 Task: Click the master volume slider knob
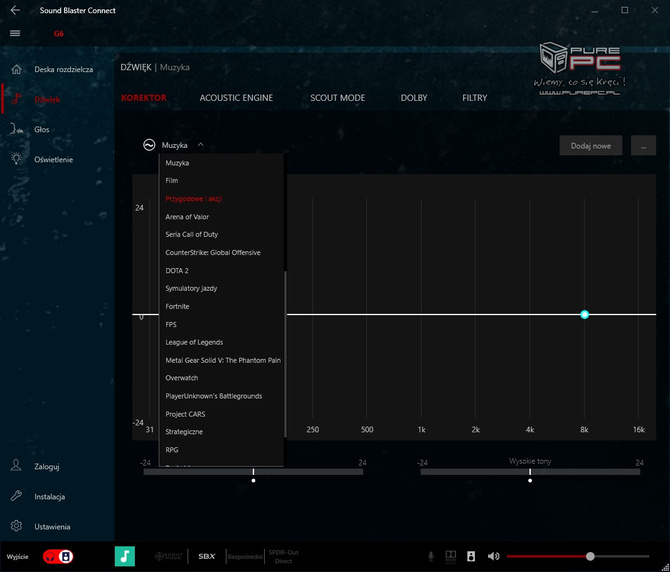pyautogui.click(x=590, y=556)
